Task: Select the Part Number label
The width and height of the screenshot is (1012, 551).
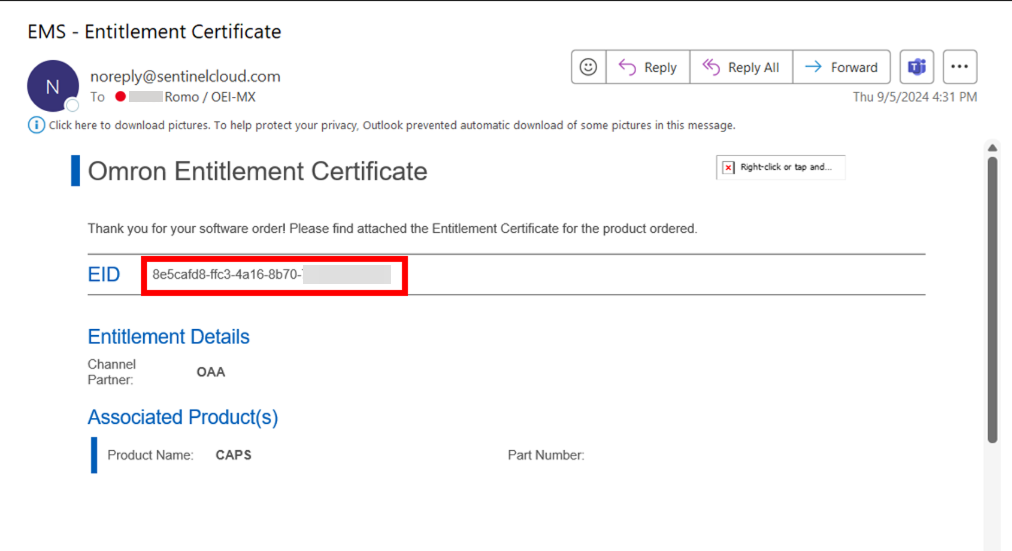Action: point(546,456)
